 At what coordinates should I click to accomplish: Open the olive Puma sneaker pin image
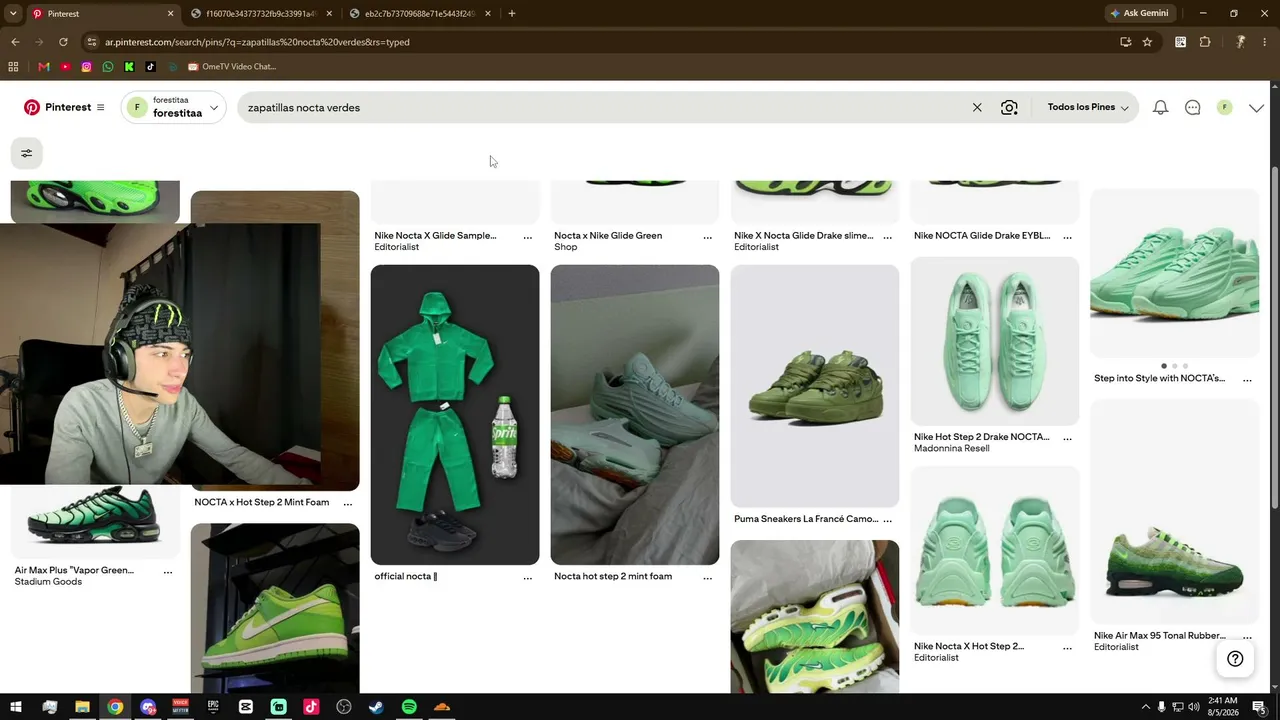815,386
